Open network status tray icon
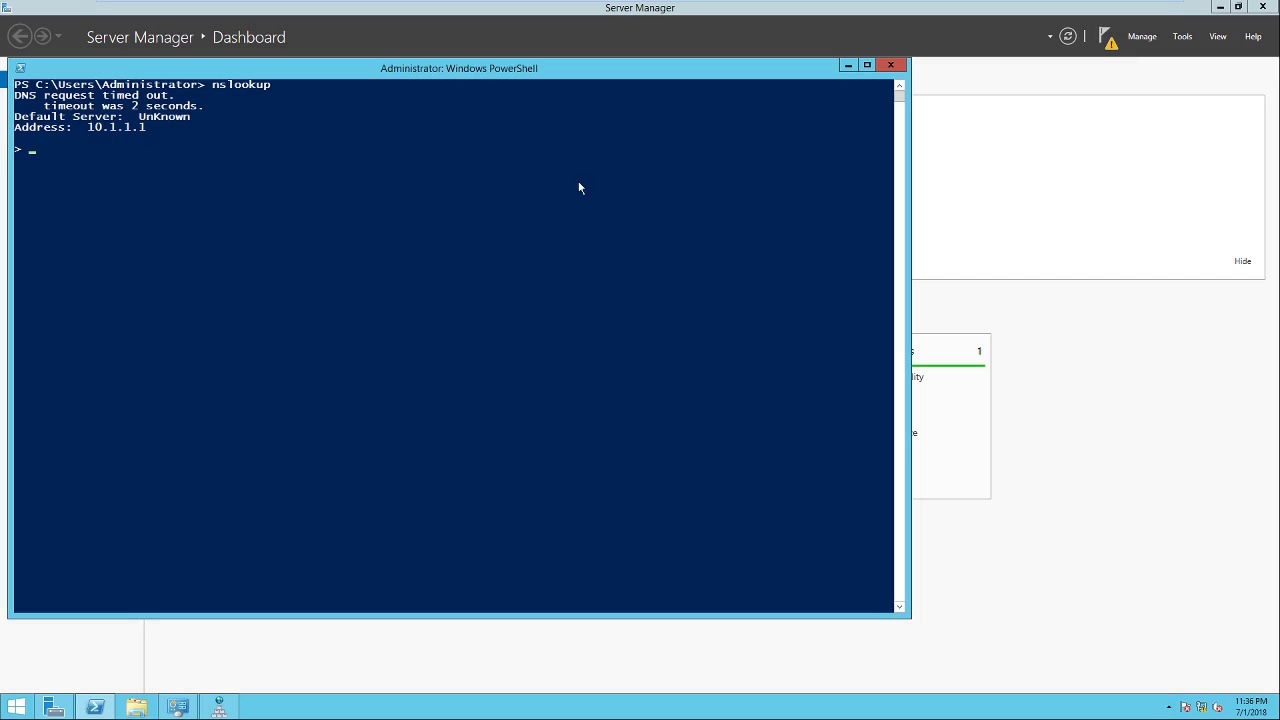 pos(1202,707)
